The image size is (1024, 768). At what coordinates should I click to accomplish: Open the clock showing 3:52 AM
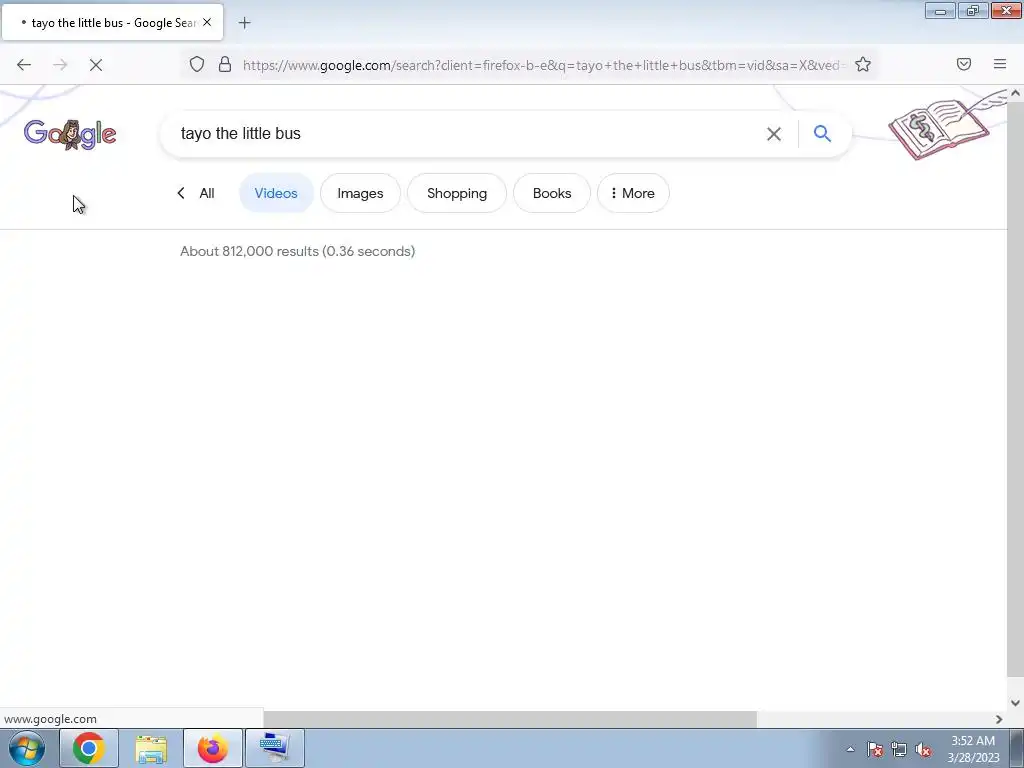point(973,749)
